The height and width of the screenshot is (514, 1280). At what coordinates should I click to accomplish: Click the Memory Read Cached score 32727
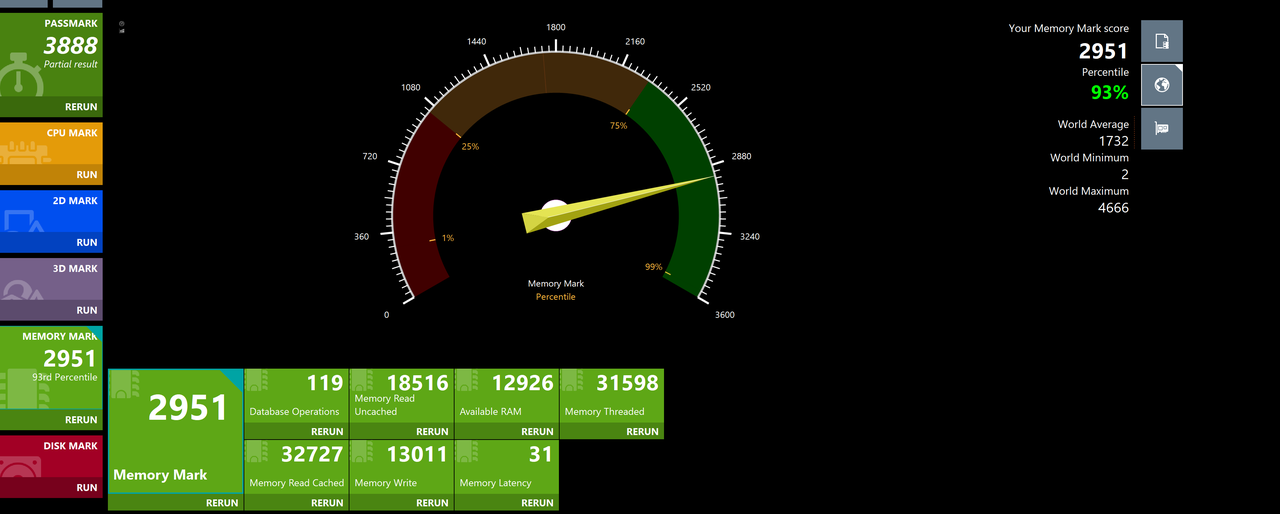point(313,454)
